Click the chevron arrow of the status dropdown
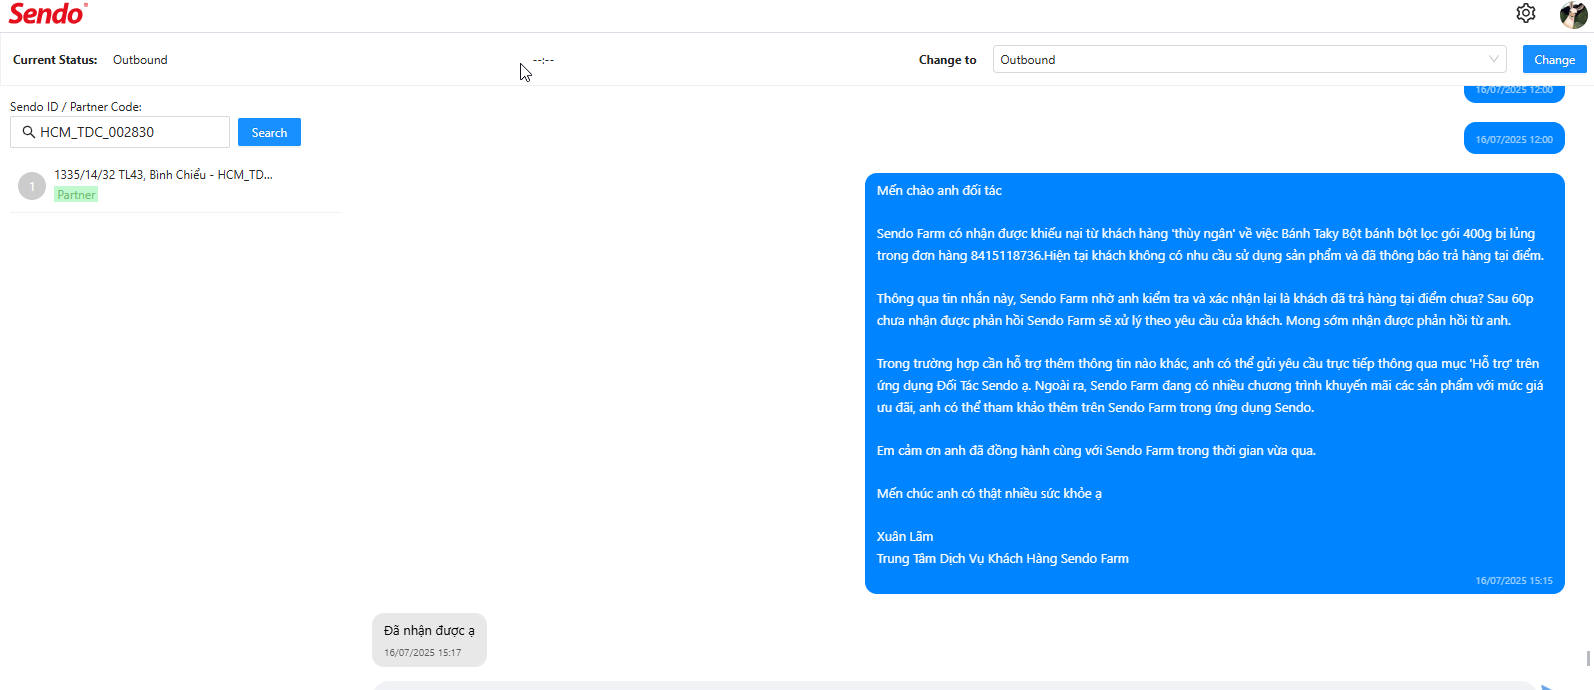The width and height of the screenshot is (1594, 690). (1493, 59)
